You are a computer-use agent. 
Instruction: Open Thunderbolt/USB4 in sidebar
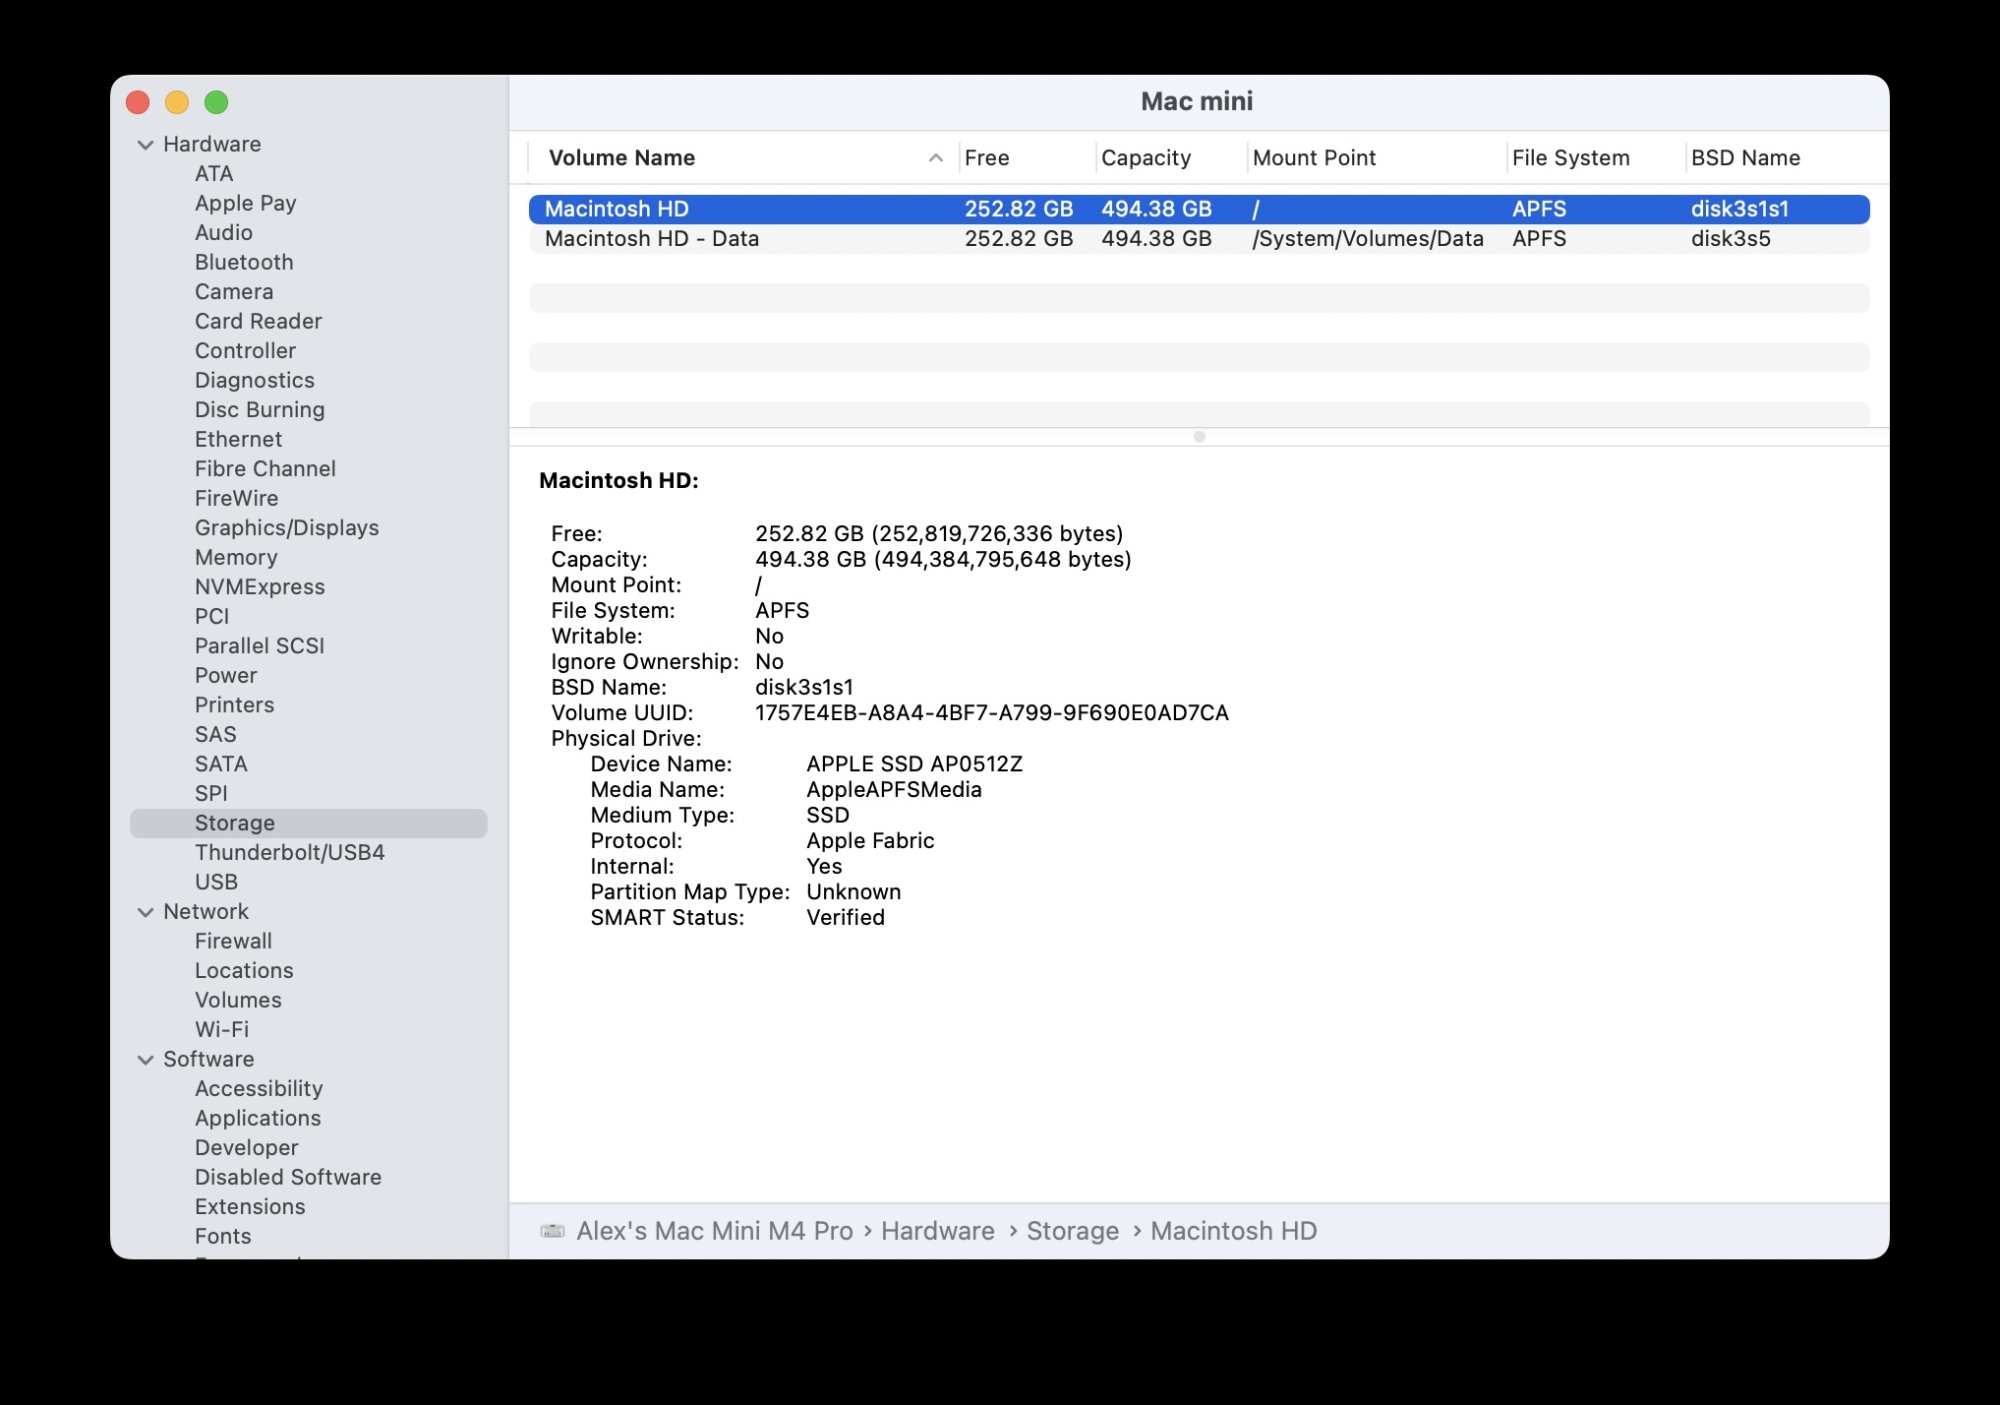point(289,853)
